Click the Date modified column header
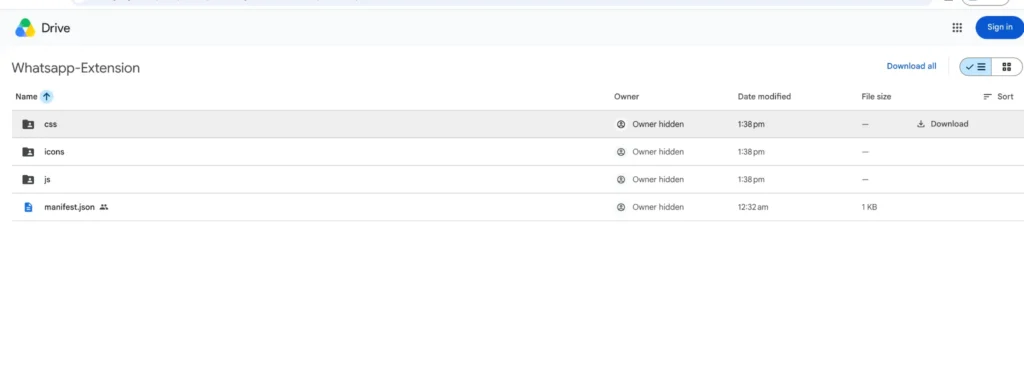Viewport: 1024px width, 374px height. 764,97
